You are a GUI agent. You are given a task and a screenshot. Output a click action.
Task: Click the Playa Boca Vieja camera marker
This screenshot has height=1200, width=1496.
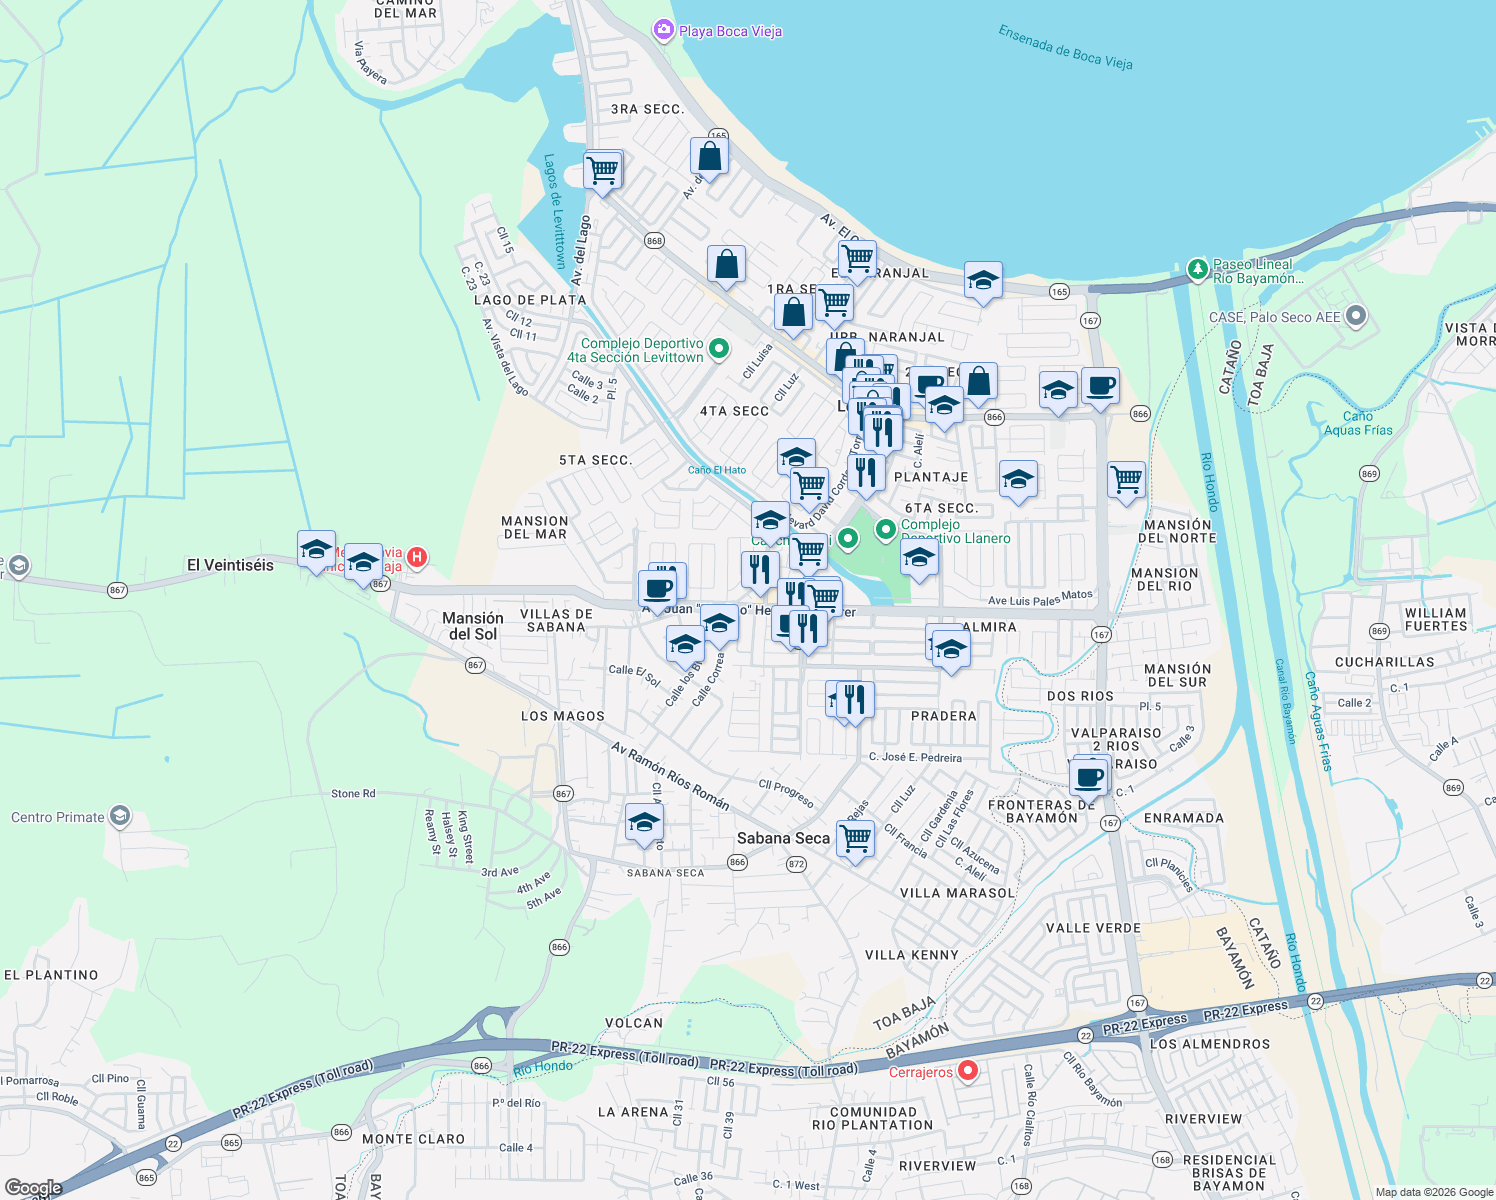pos(663,31)
